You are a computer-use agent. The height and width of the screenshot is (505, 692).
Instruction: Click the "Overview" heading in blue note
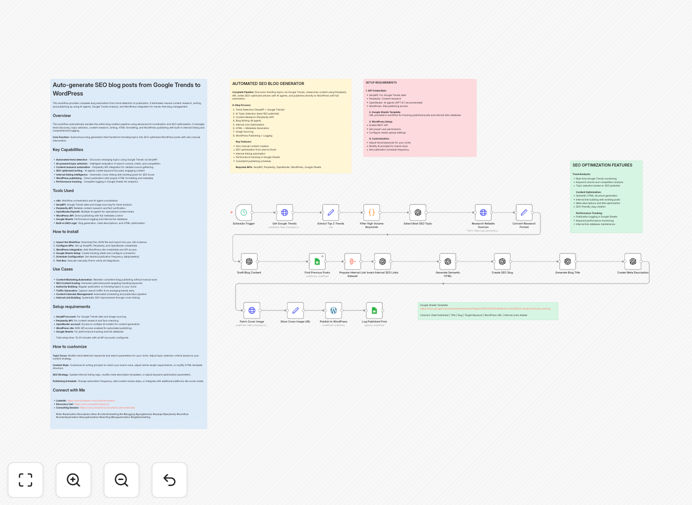coord(62,116)
